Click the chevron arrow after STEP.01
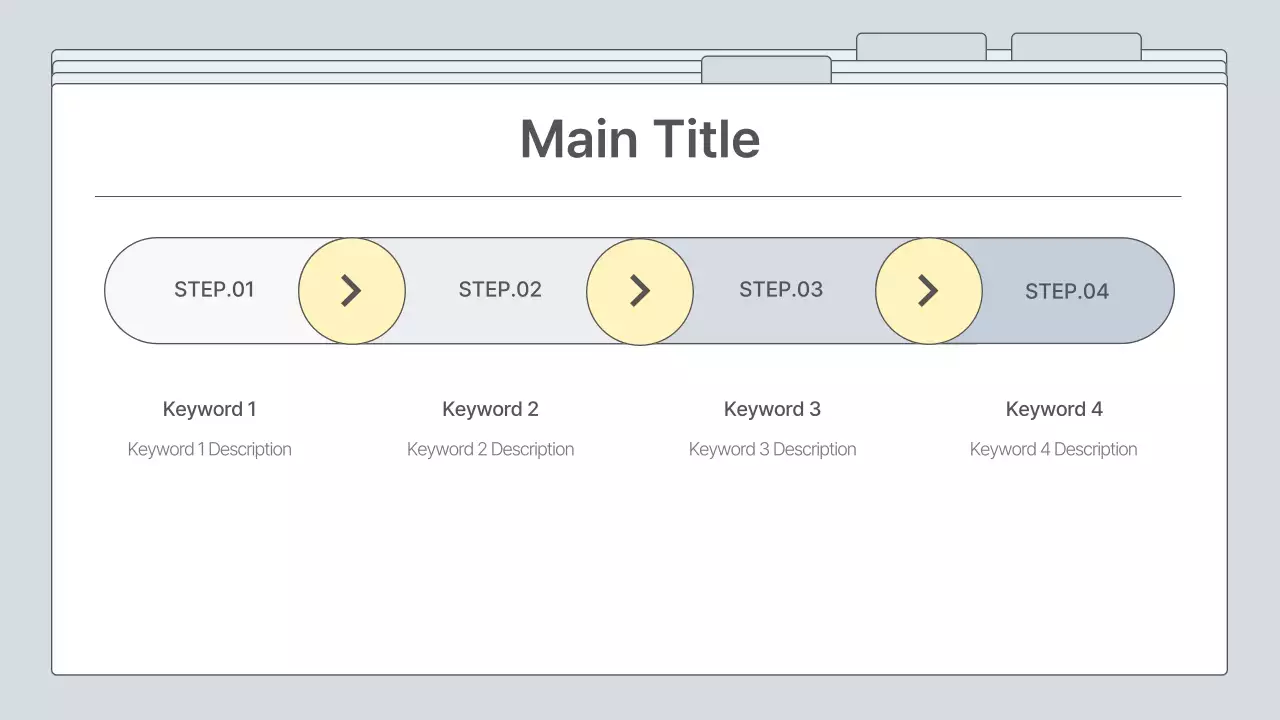 351,291
